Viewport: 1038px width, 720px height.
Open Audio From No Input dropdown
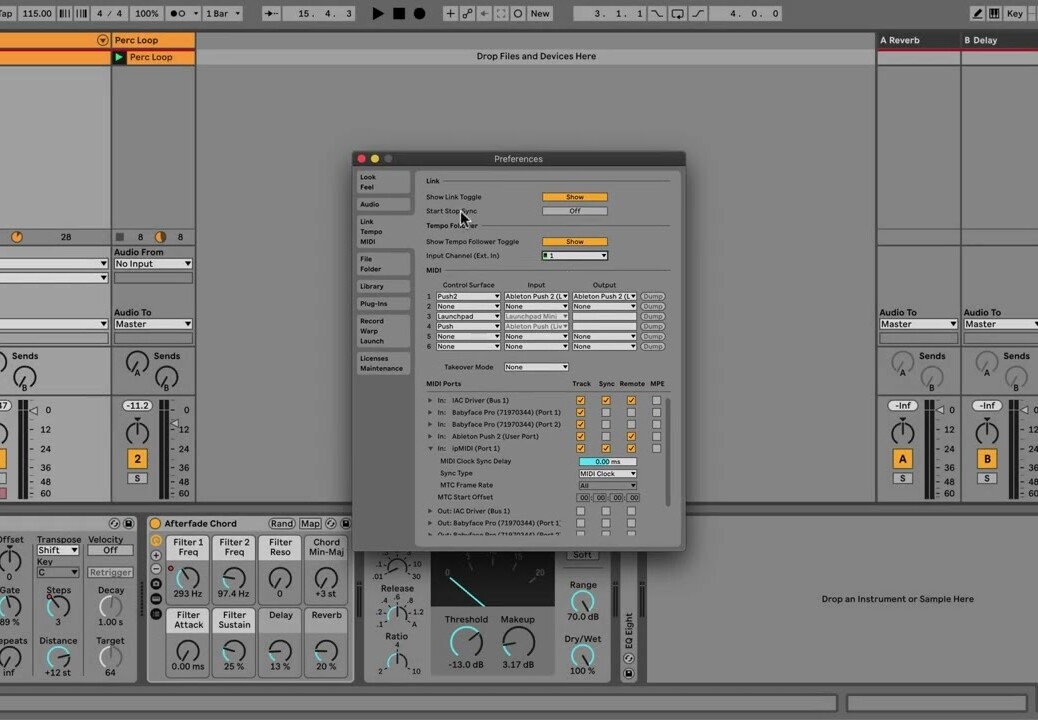[153, 263]
